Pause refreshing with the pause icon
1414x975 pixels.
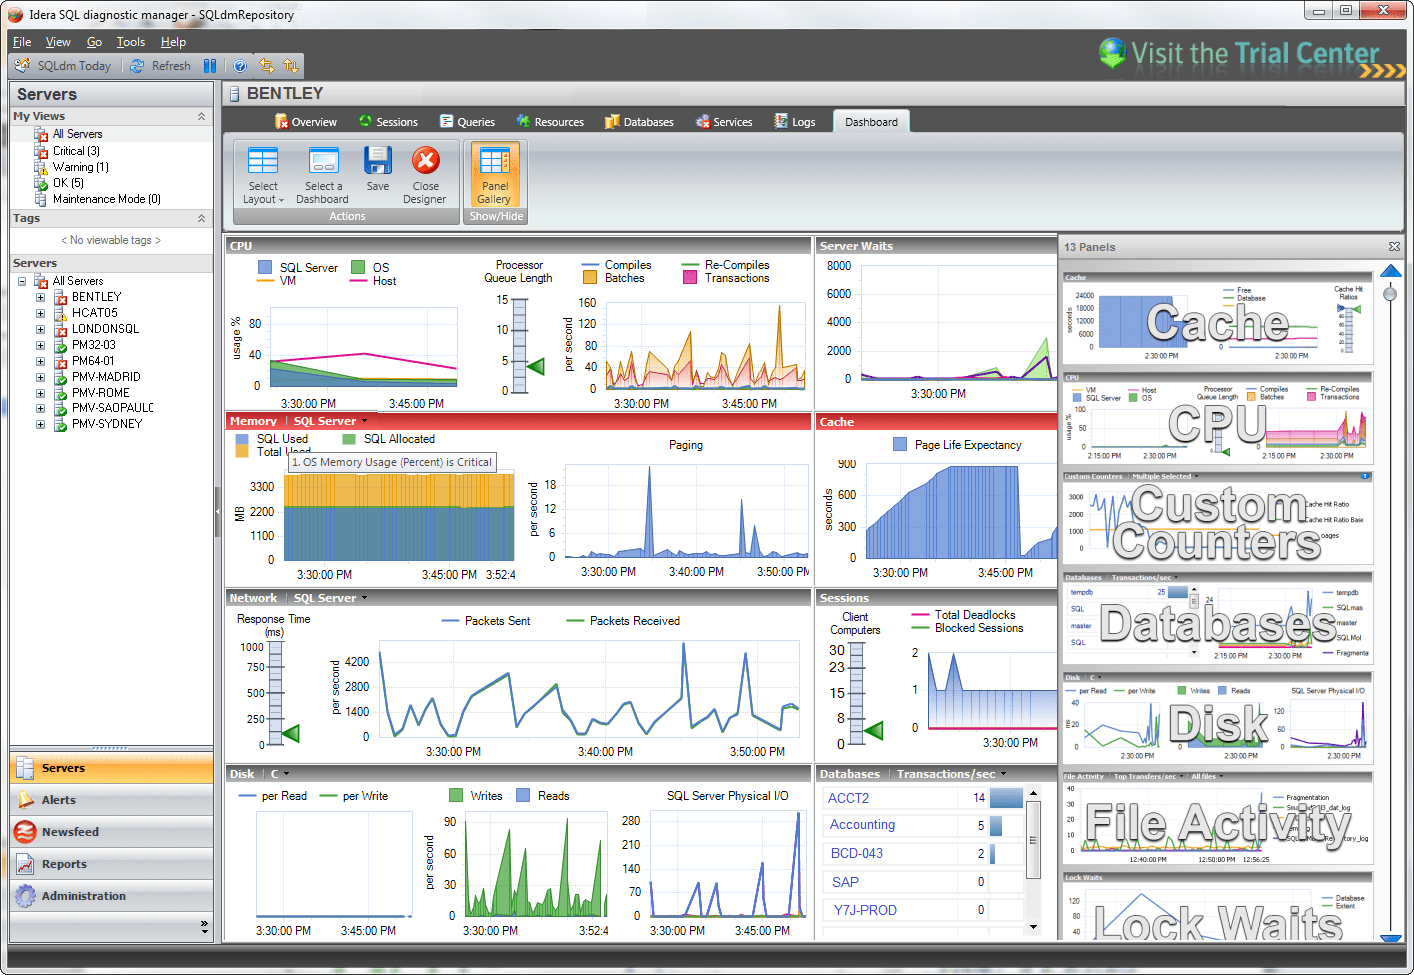210,66
